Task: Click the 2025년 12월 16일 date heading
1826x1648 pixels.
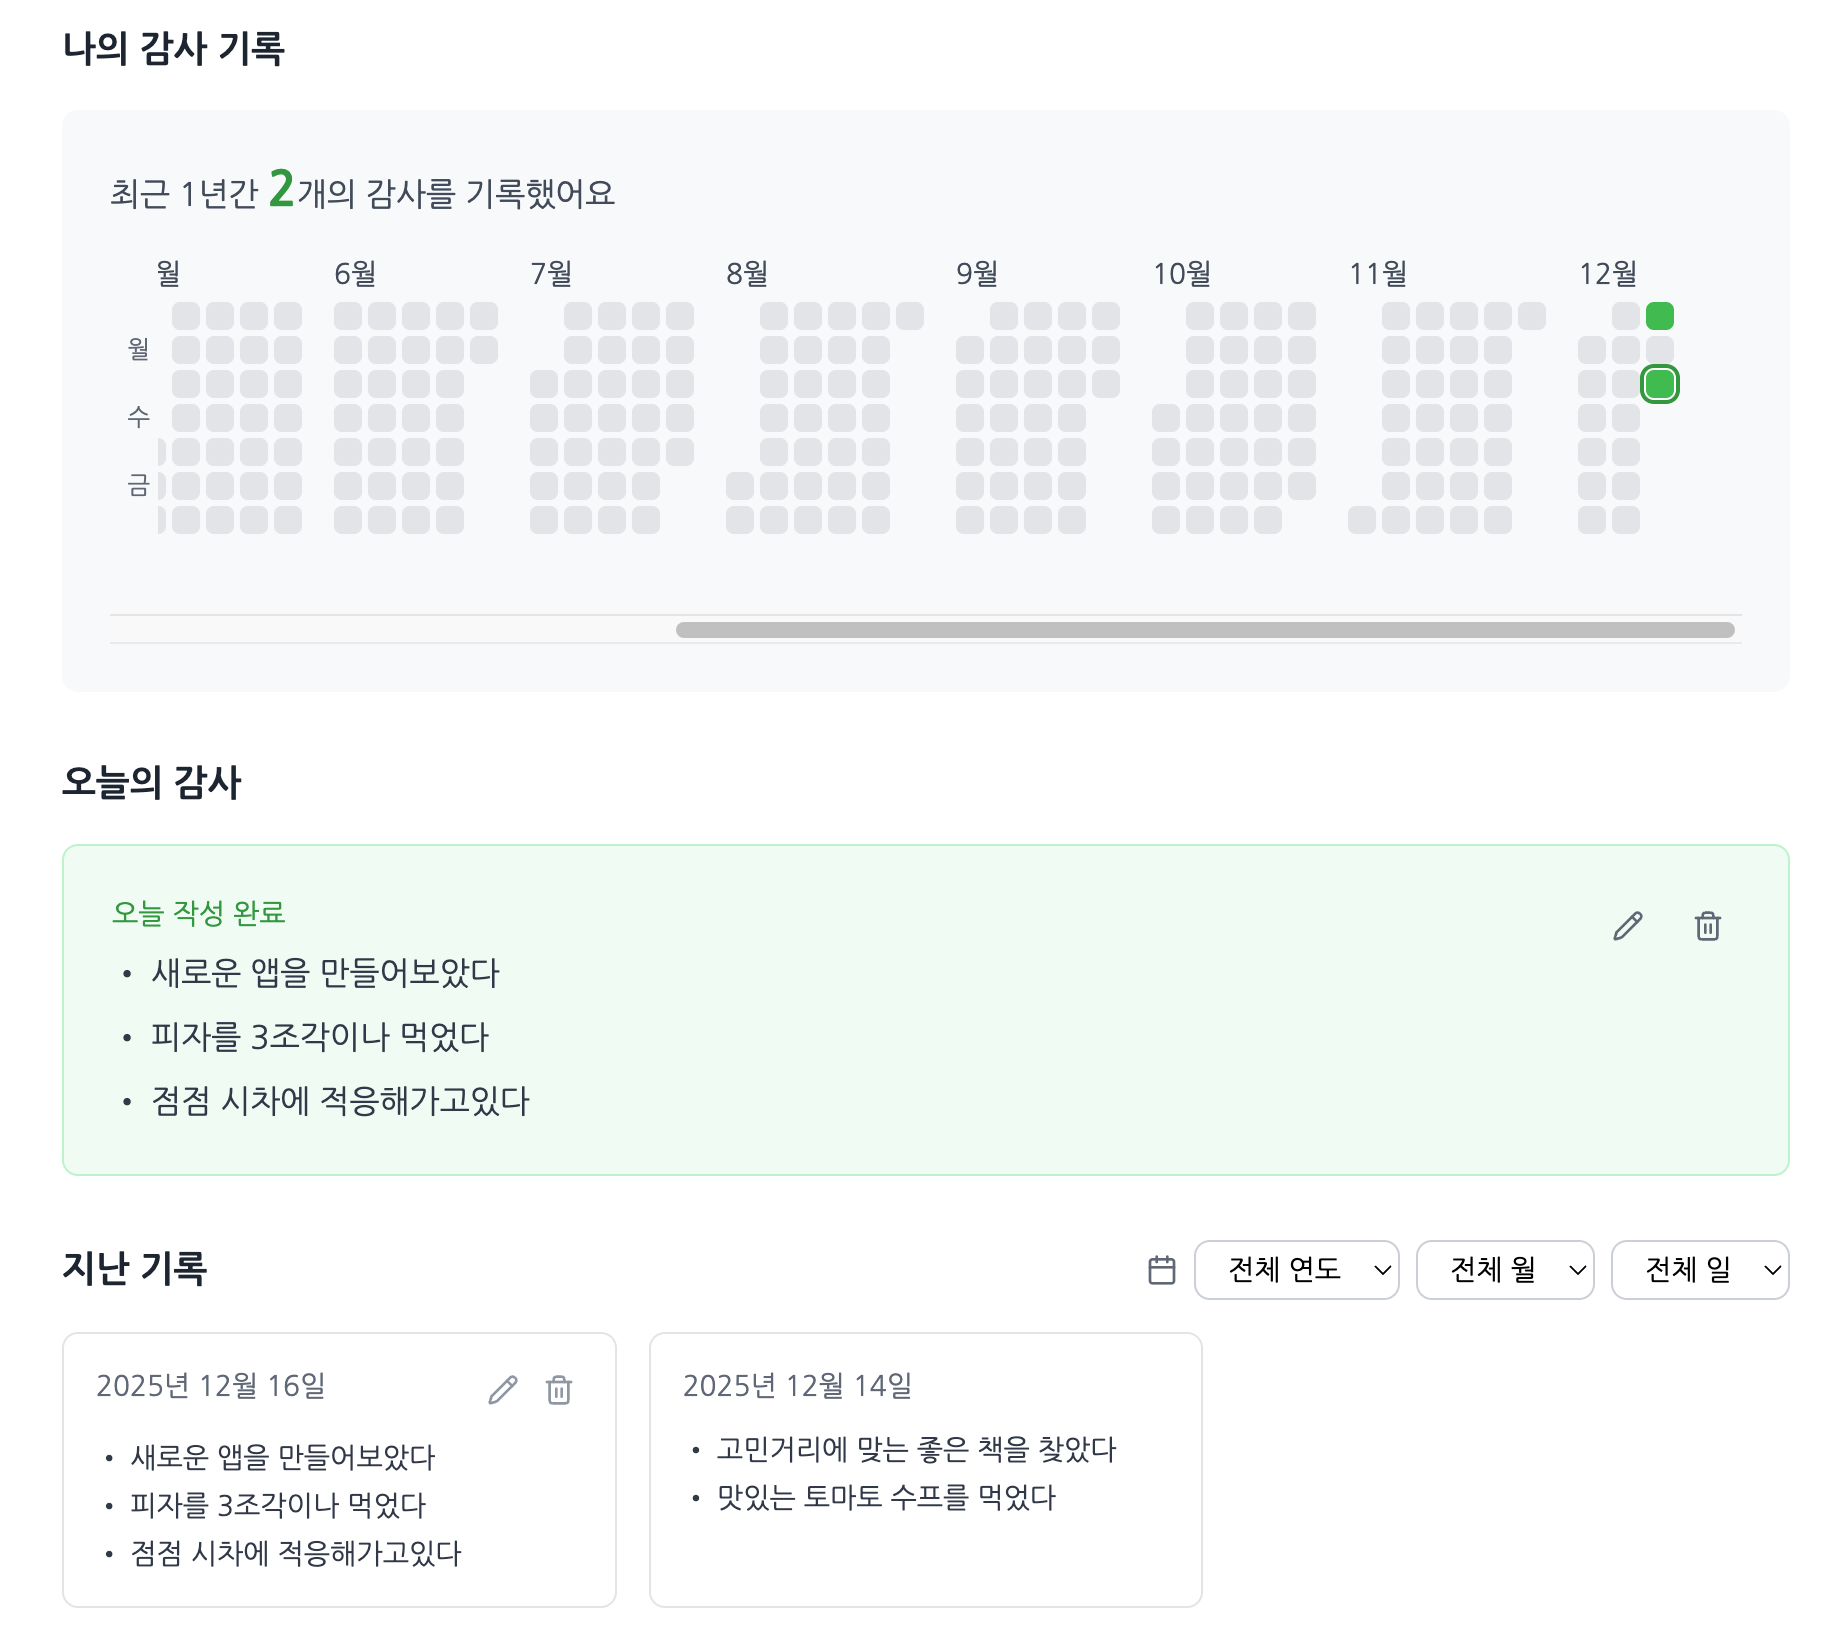Action: (211, 1386)
